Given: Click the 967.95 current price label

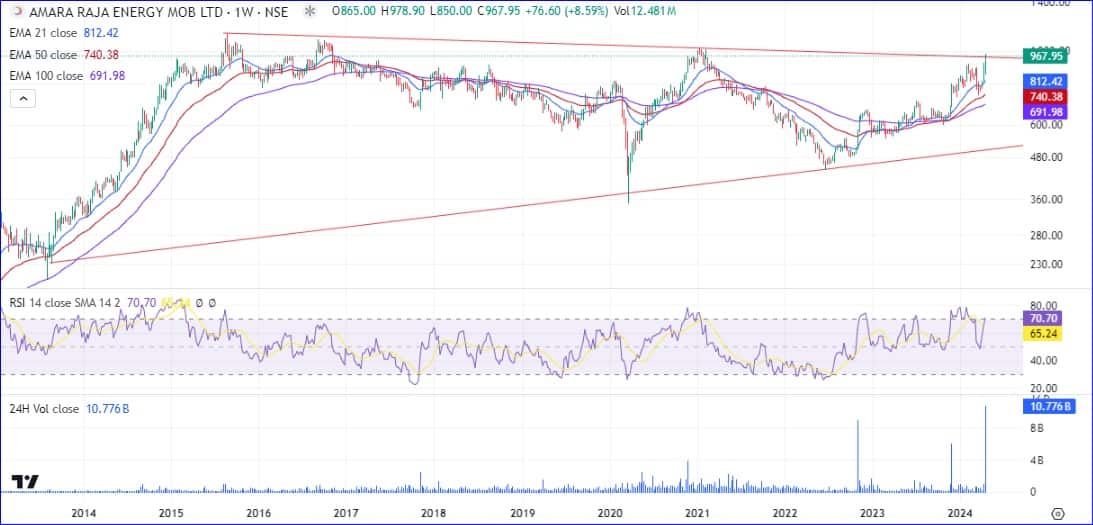Looking at the screenshot, I should (1044, 56).
